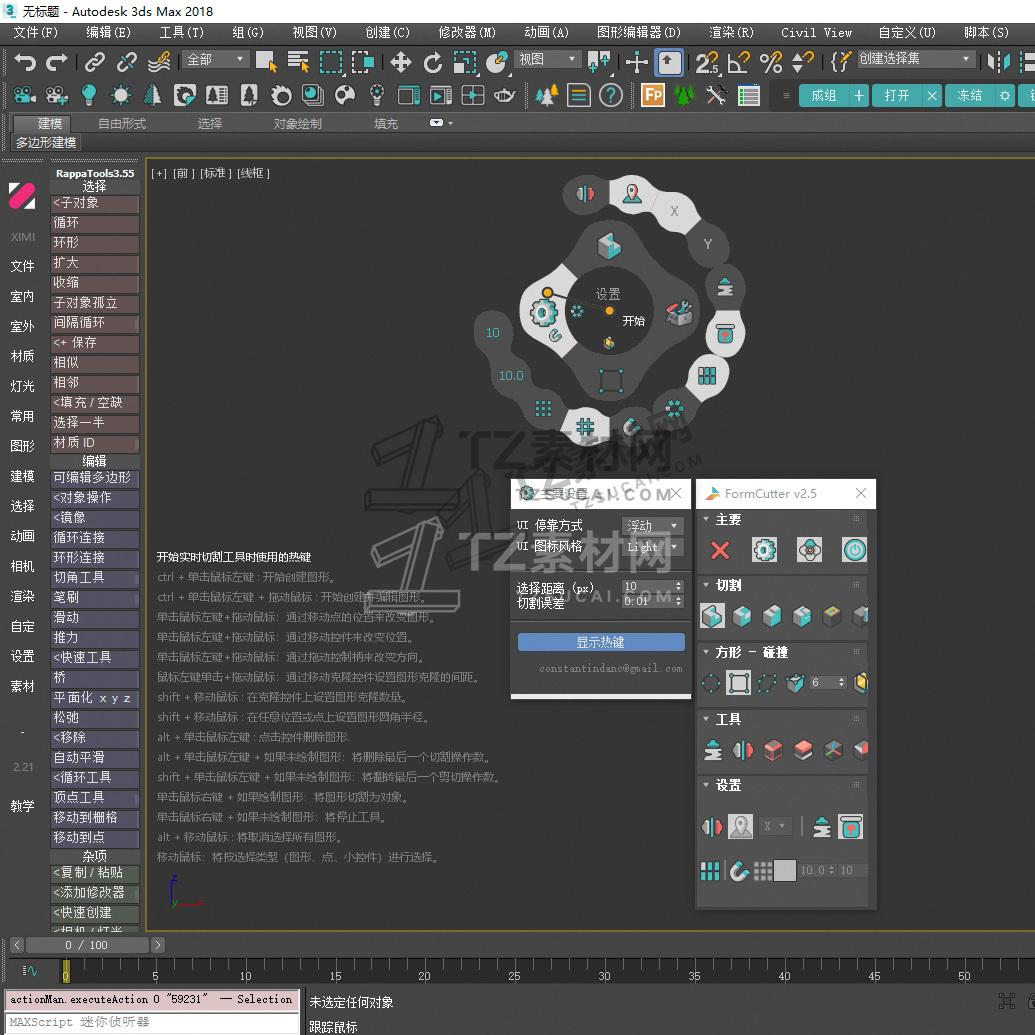This screenshot has width=1035, height=1035.
Task: Collapse the 主要 section in FormCutter
Action: 706,519
